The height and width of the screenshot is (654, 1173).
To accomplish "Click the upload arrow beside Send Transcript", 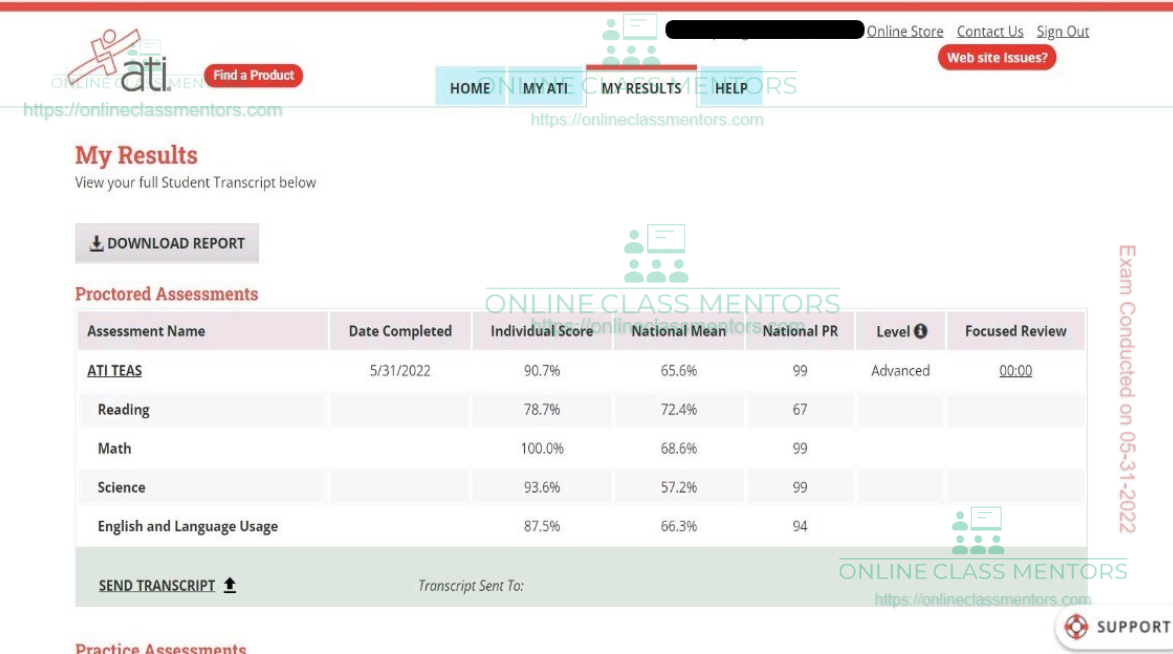I will (229, 585).
